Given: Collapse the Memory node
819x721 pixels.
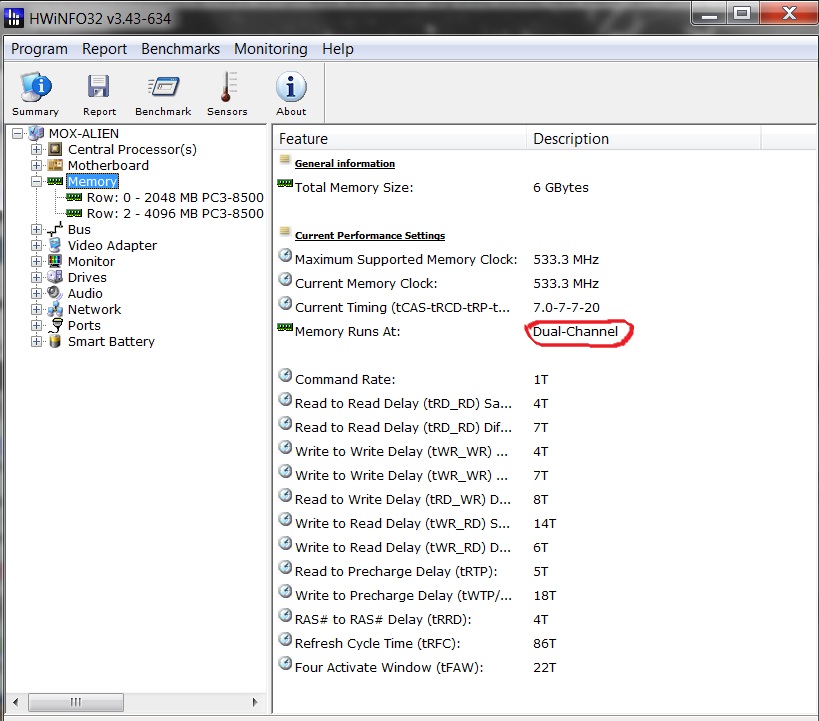Looking at the screenshot, I should [36, 181].
